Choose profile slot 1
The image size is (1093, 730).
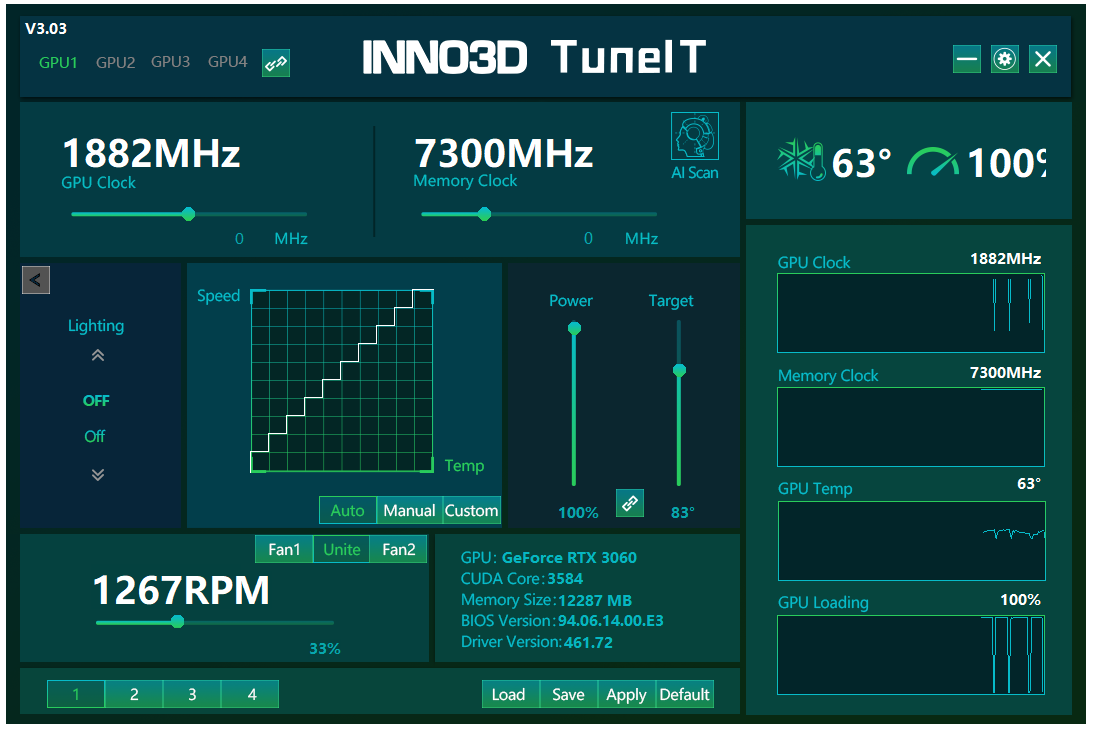[76, 694]
